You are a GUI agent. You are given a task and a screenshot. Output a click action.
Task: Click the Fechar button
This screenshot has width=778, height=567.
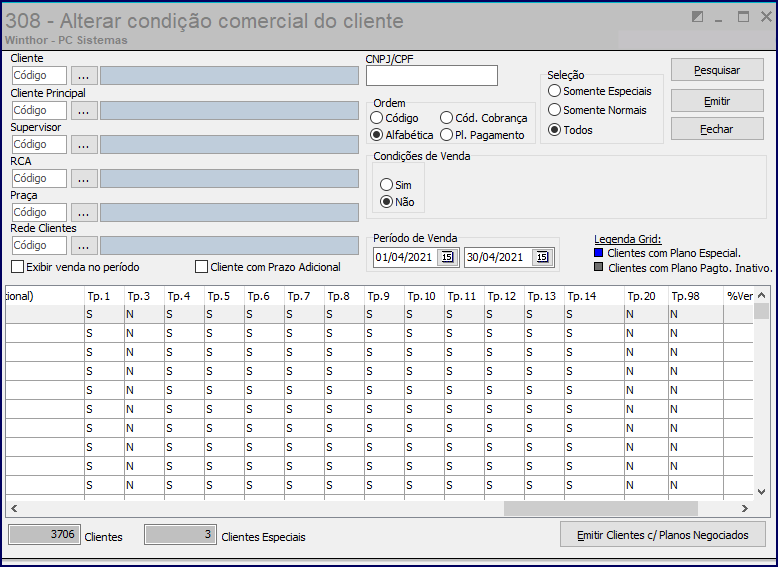tap(717, 129)
